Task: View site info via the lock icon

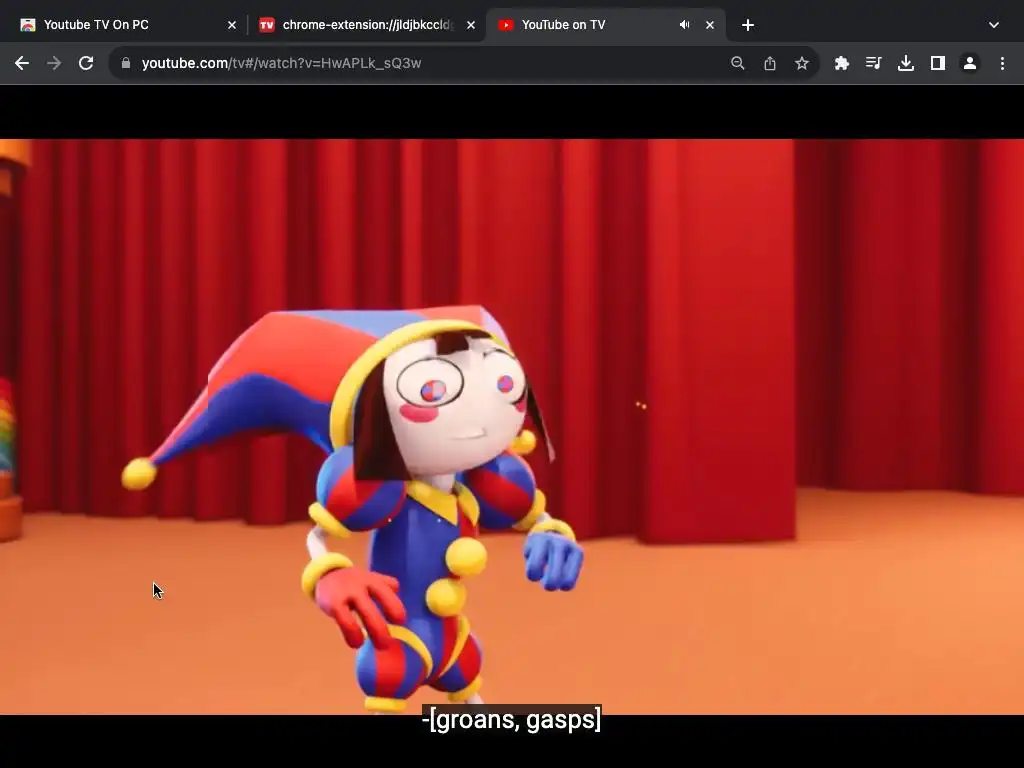Action: (126, 63)
